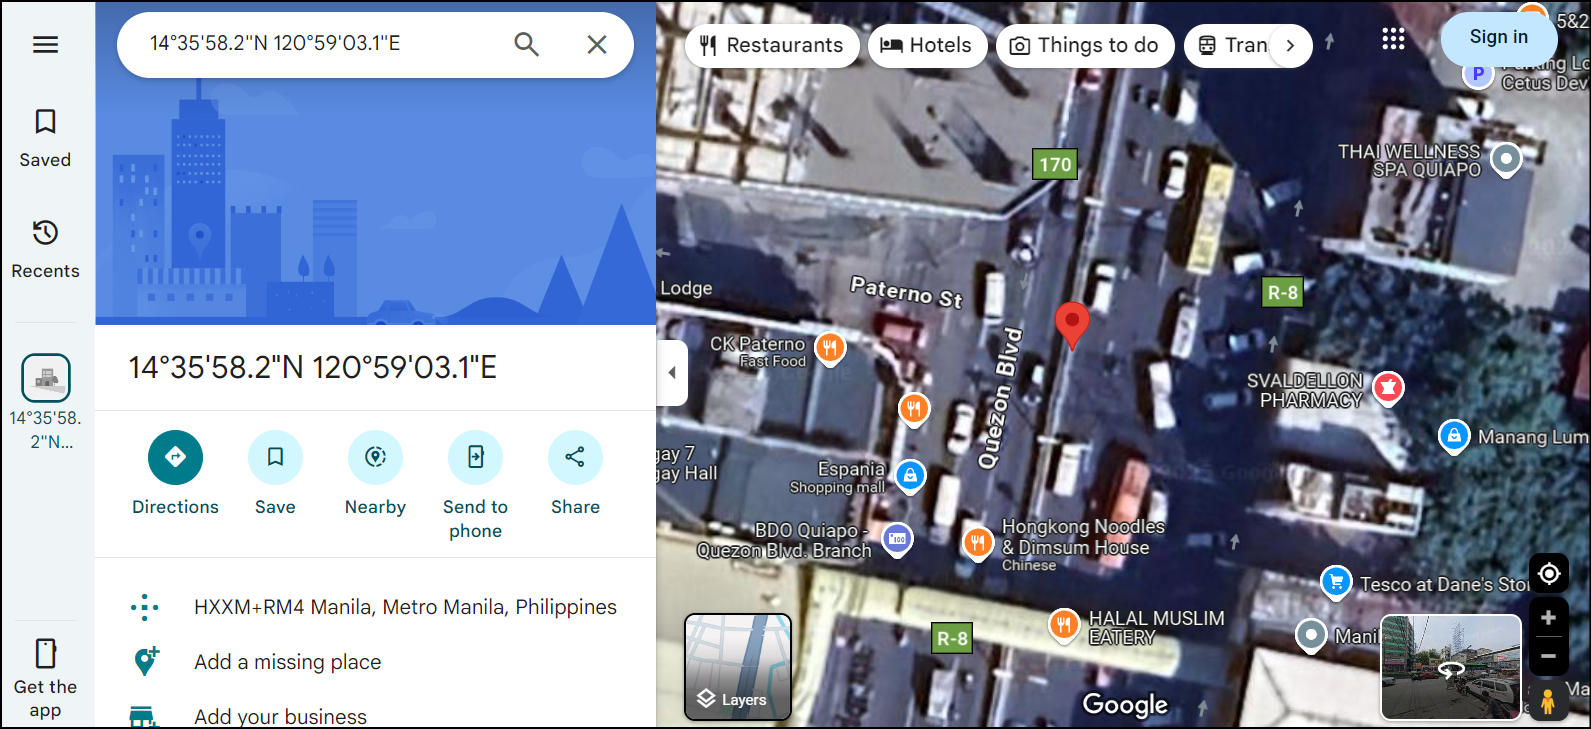Viewport: 1591px width, 729px height.
Task: Open Manang Lum marker
Action: click(1454, 435)
